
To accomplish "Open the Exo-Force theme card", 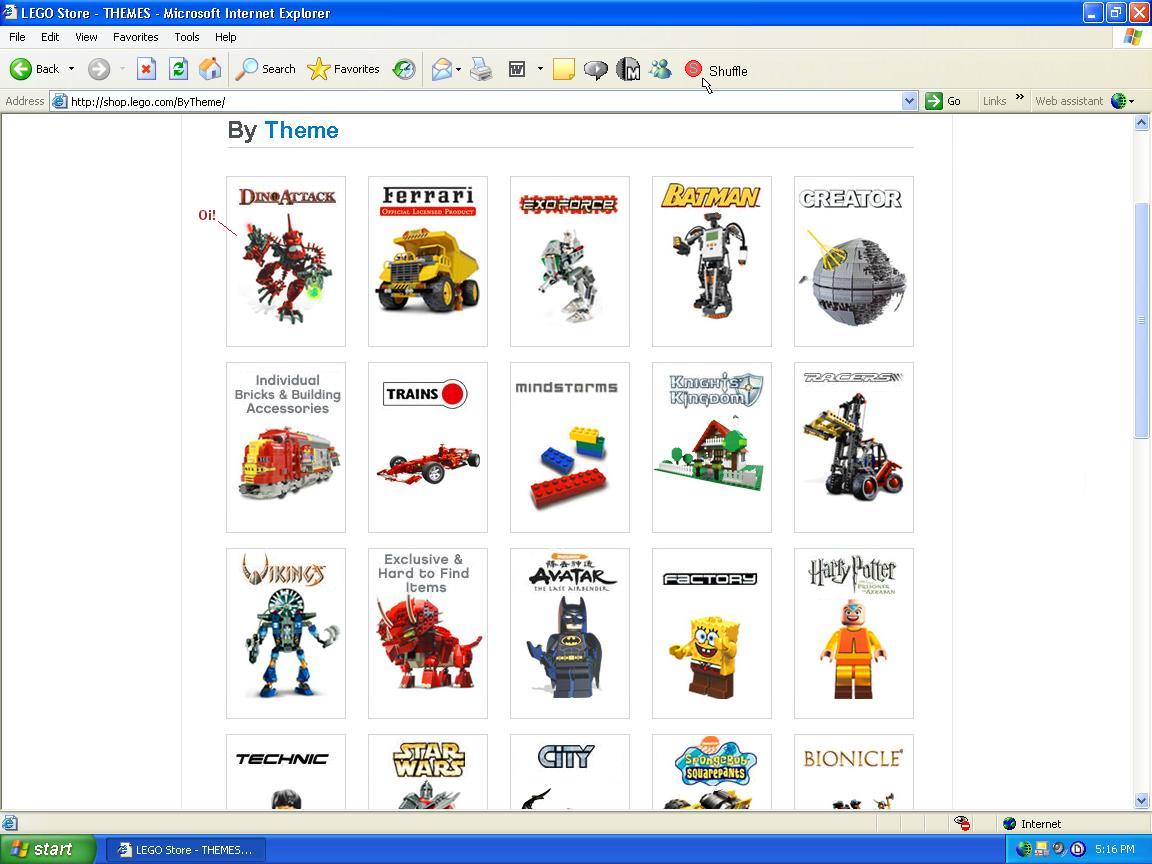I will [569, 261].
